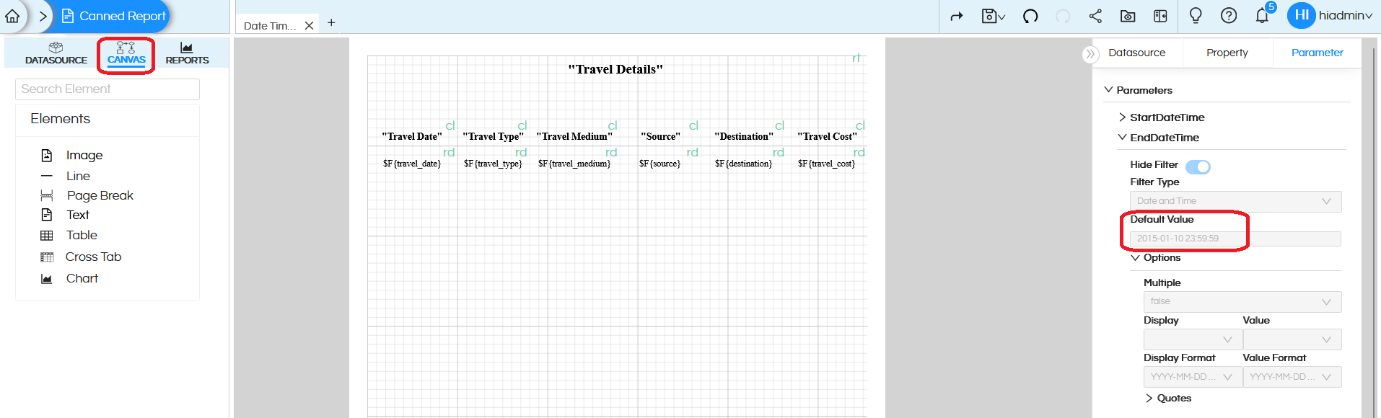Image resolution: width=1381 pixels, height=418 pixels.
Task: Select the $F{travel_type} field
Action: pyautogui.click(x=493, y=163)
